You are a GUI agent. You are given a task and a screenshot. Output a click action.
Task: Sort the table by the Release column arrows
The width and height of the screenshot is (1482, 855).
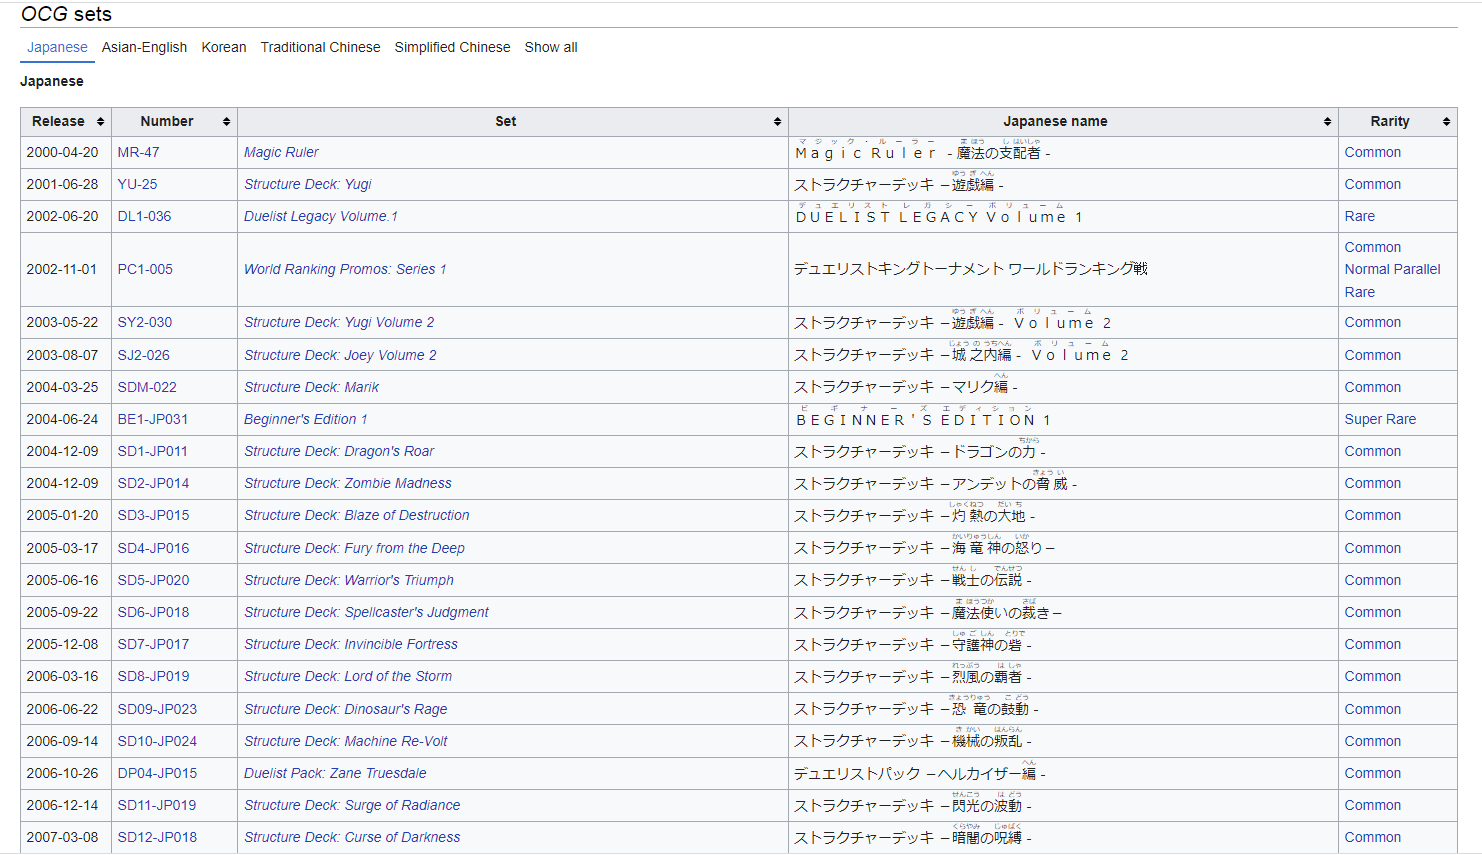pyautogui.click(x=100, y=121)
